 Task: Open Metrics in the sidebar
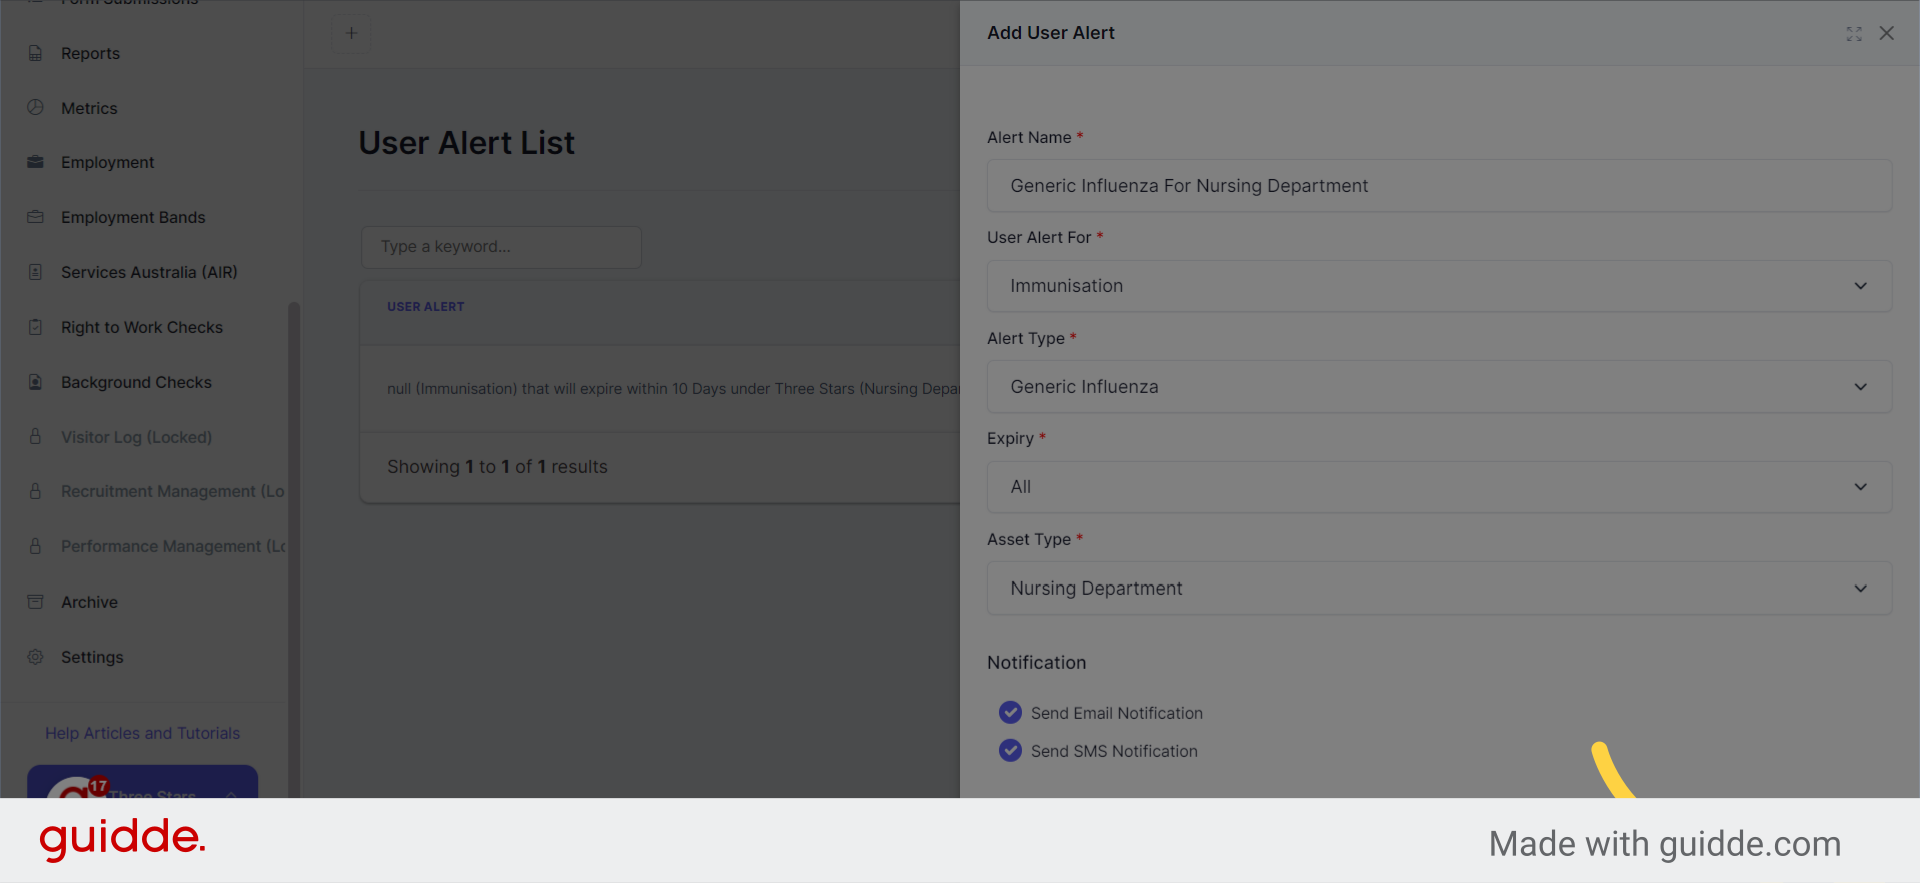pyautogui.click(x=89, y=108)
